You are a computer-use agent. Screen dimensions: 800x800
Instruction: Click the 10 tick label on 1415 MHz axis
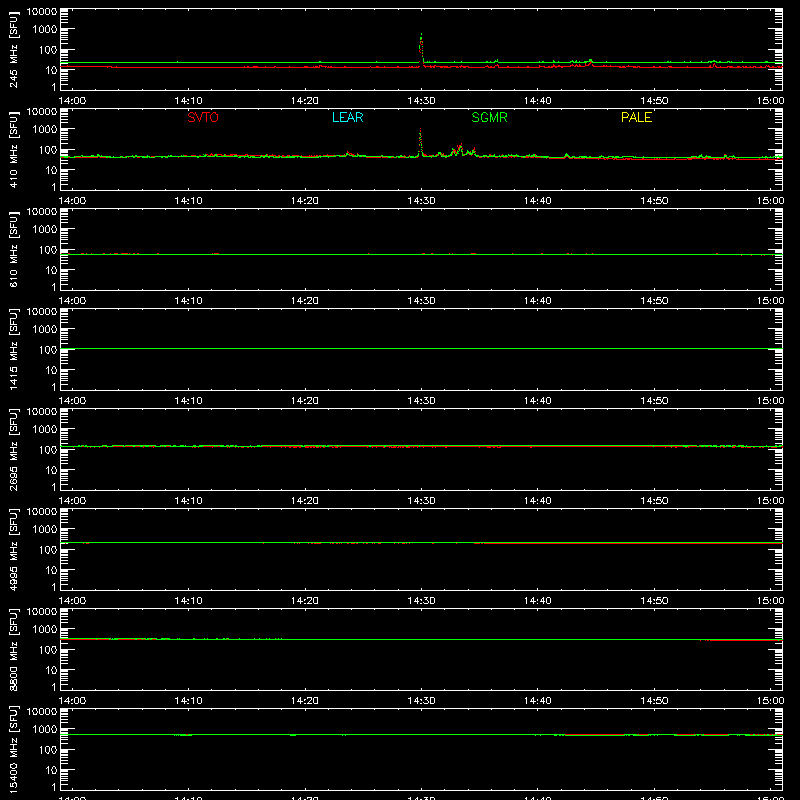tap(51, 370)
